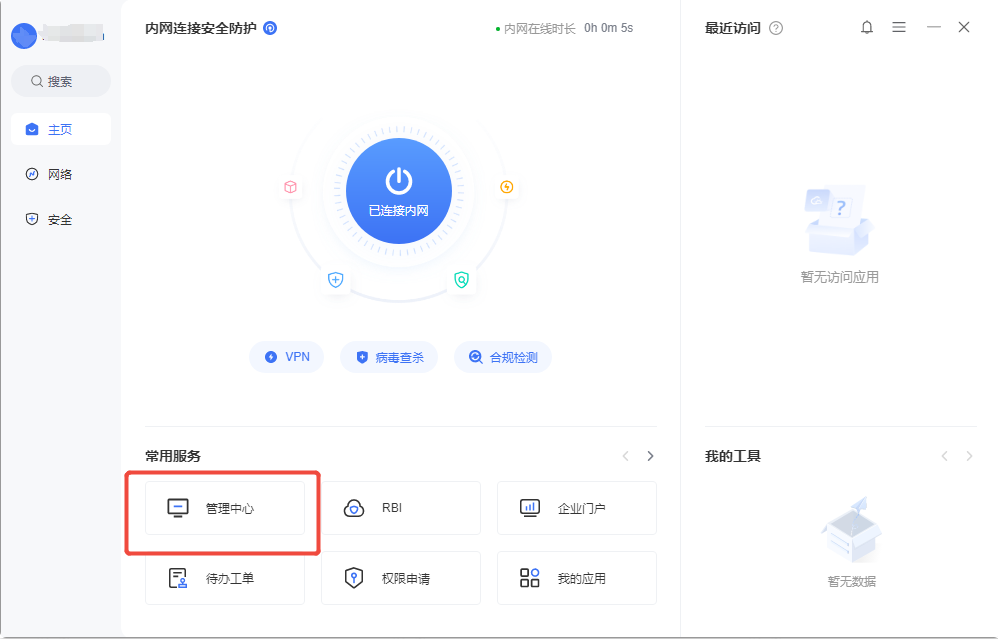Click the pink cube icon on ring
This screenshot has width=998, height=639.
click(290, 187)
